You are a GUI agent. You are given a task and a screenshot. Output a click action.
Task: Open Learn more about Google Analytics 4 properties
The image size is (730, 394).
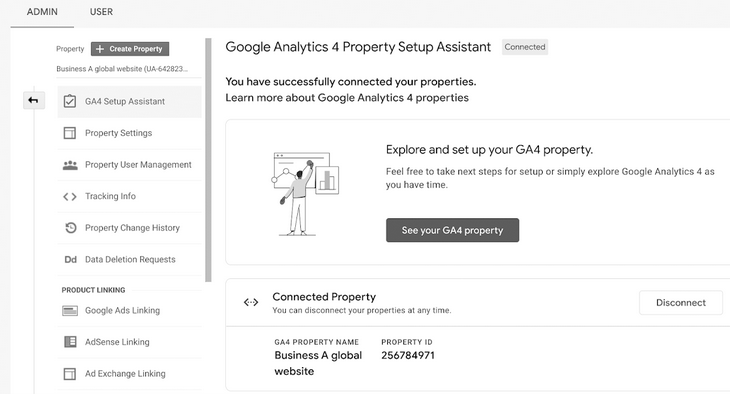(x=347, y=98)
